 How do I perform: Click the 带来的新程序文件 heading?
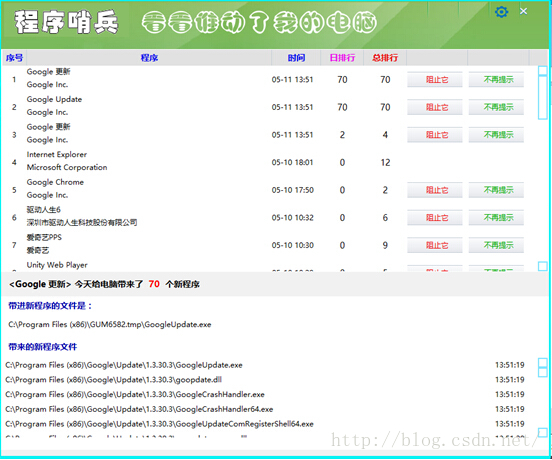point(43,347)
